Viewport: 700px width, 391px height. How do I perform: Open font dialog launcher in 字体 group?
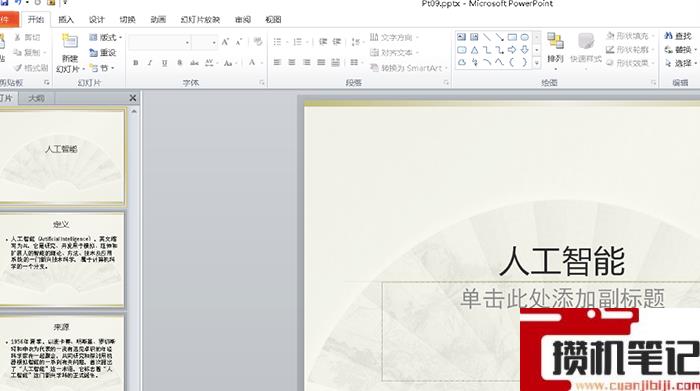pos(262,83)
